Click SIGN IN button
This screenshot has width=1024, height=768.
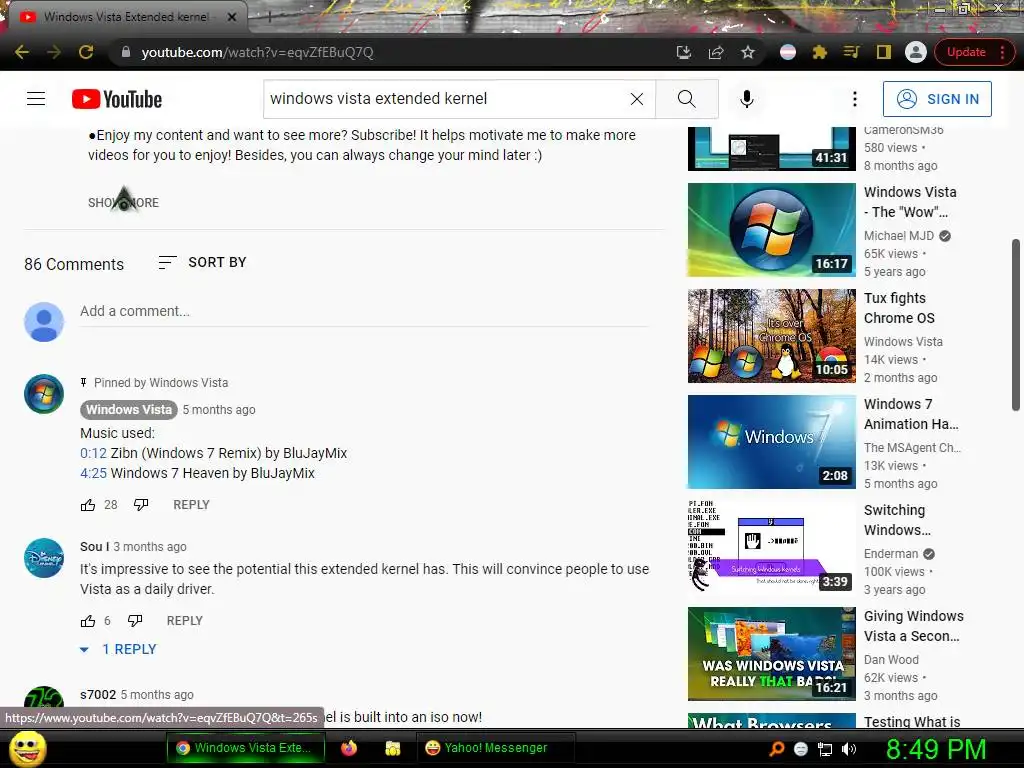coord(937,99)
